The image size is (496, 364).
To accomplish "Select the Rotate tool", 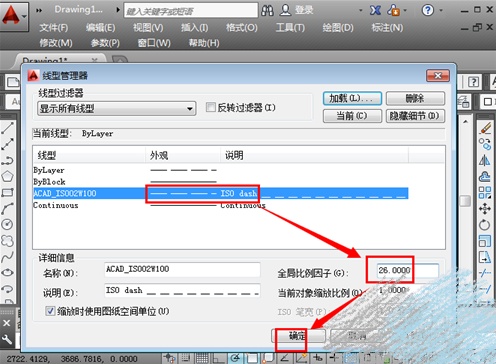I will coord(485,225).
